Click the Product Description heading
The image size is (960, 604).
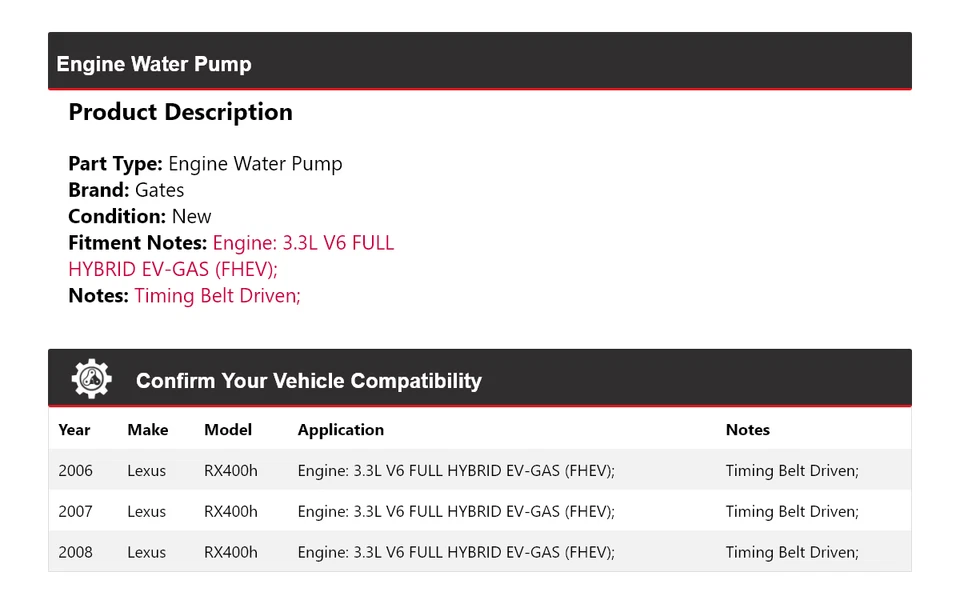pos(180,112)
